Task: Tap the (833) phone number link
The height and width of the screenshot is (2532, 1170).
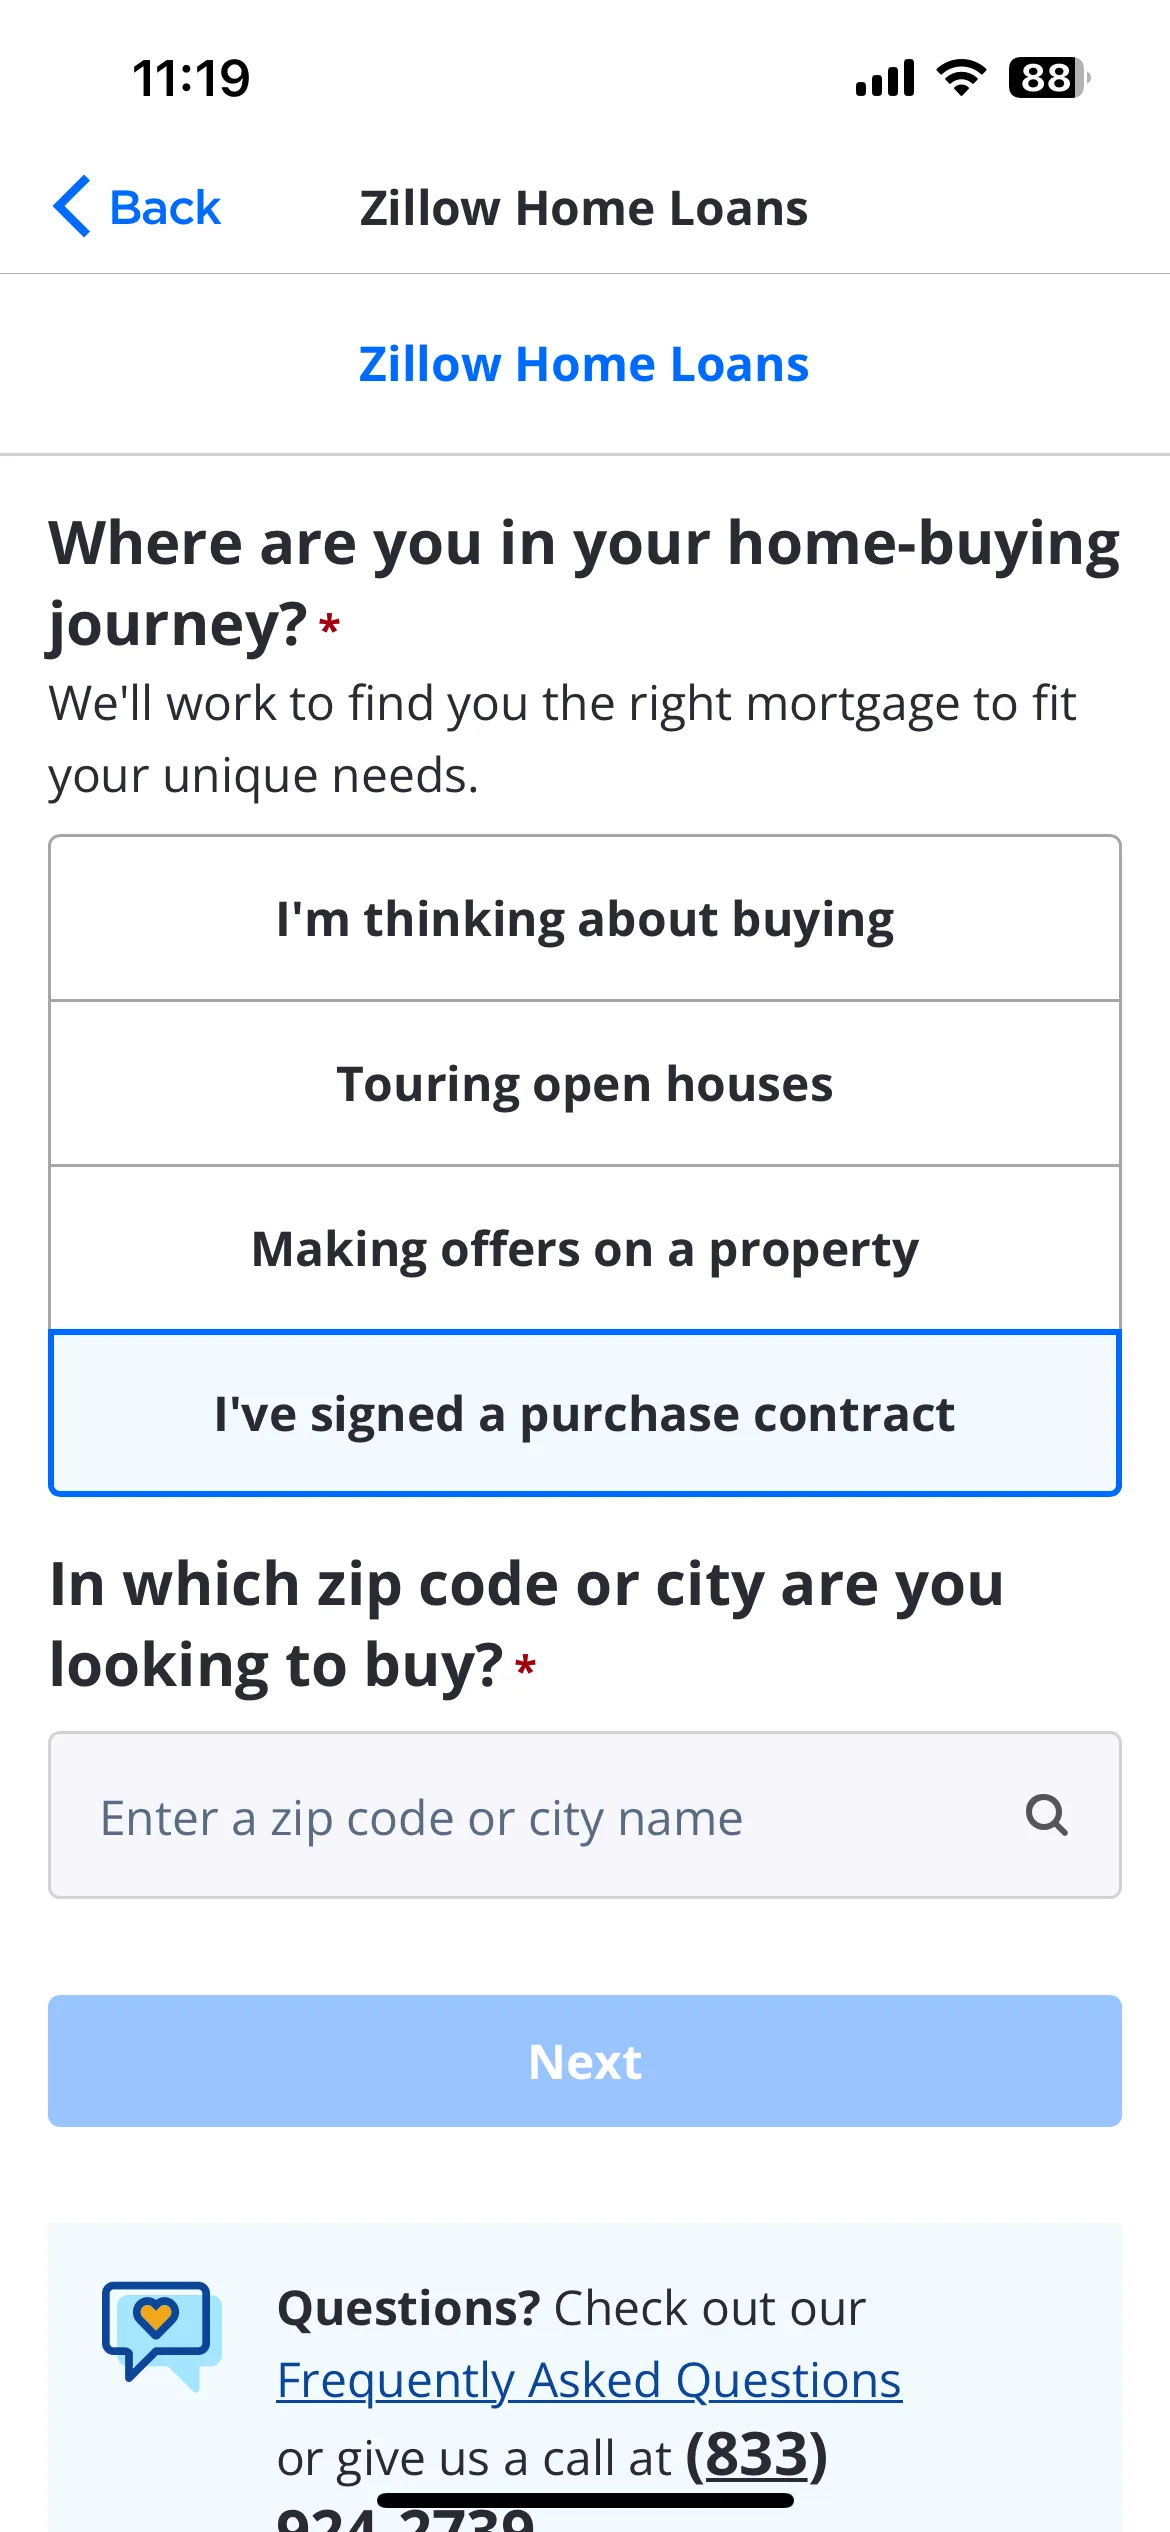Action: 757,2456
